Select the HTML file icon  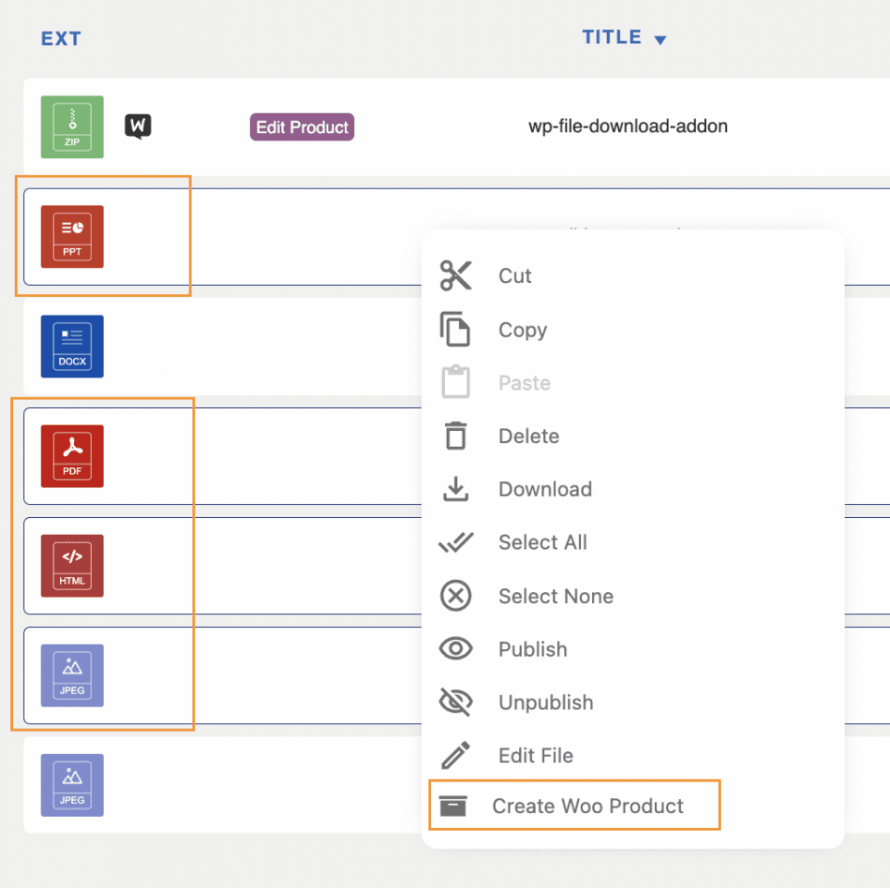72,566
